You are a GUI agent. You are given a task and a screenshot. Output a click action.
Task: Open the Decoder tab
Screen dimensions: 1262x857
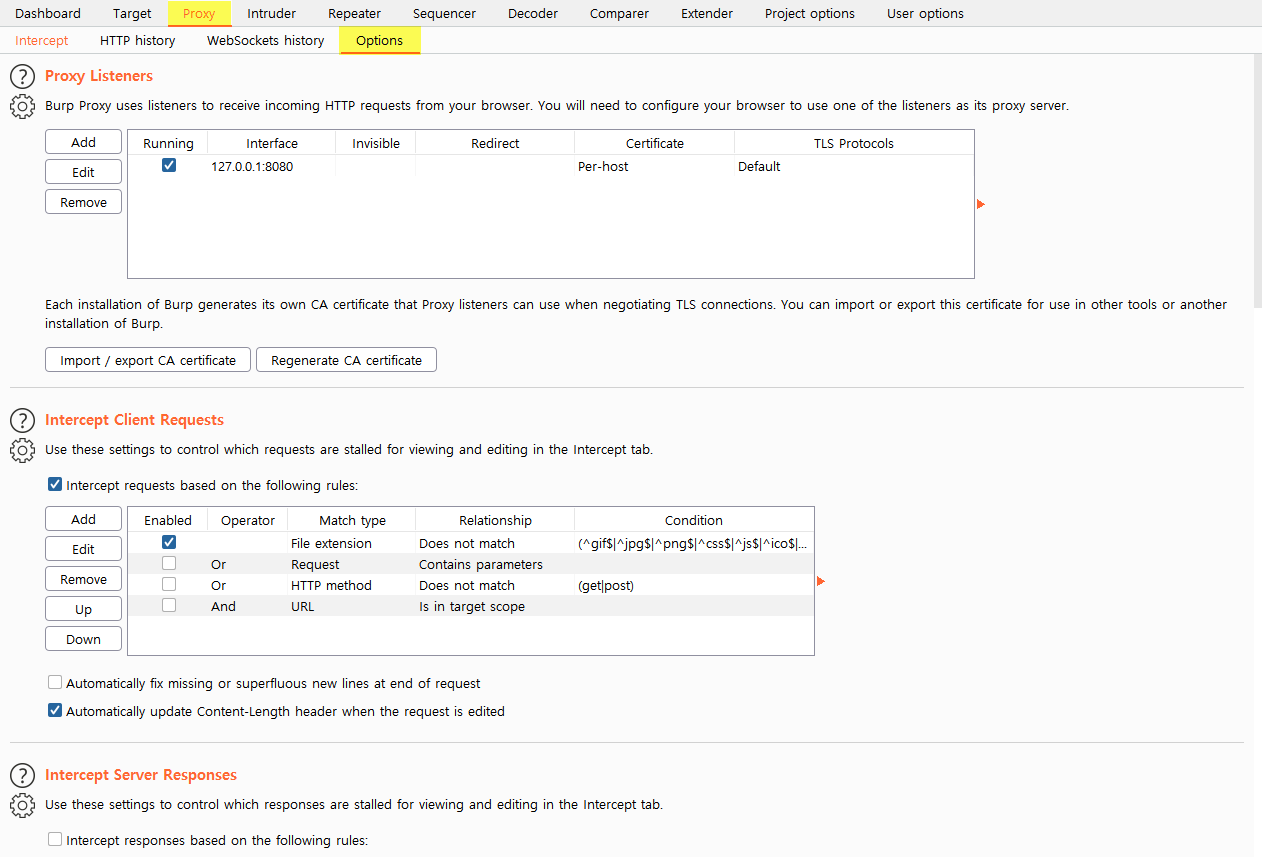click(533, 13)
